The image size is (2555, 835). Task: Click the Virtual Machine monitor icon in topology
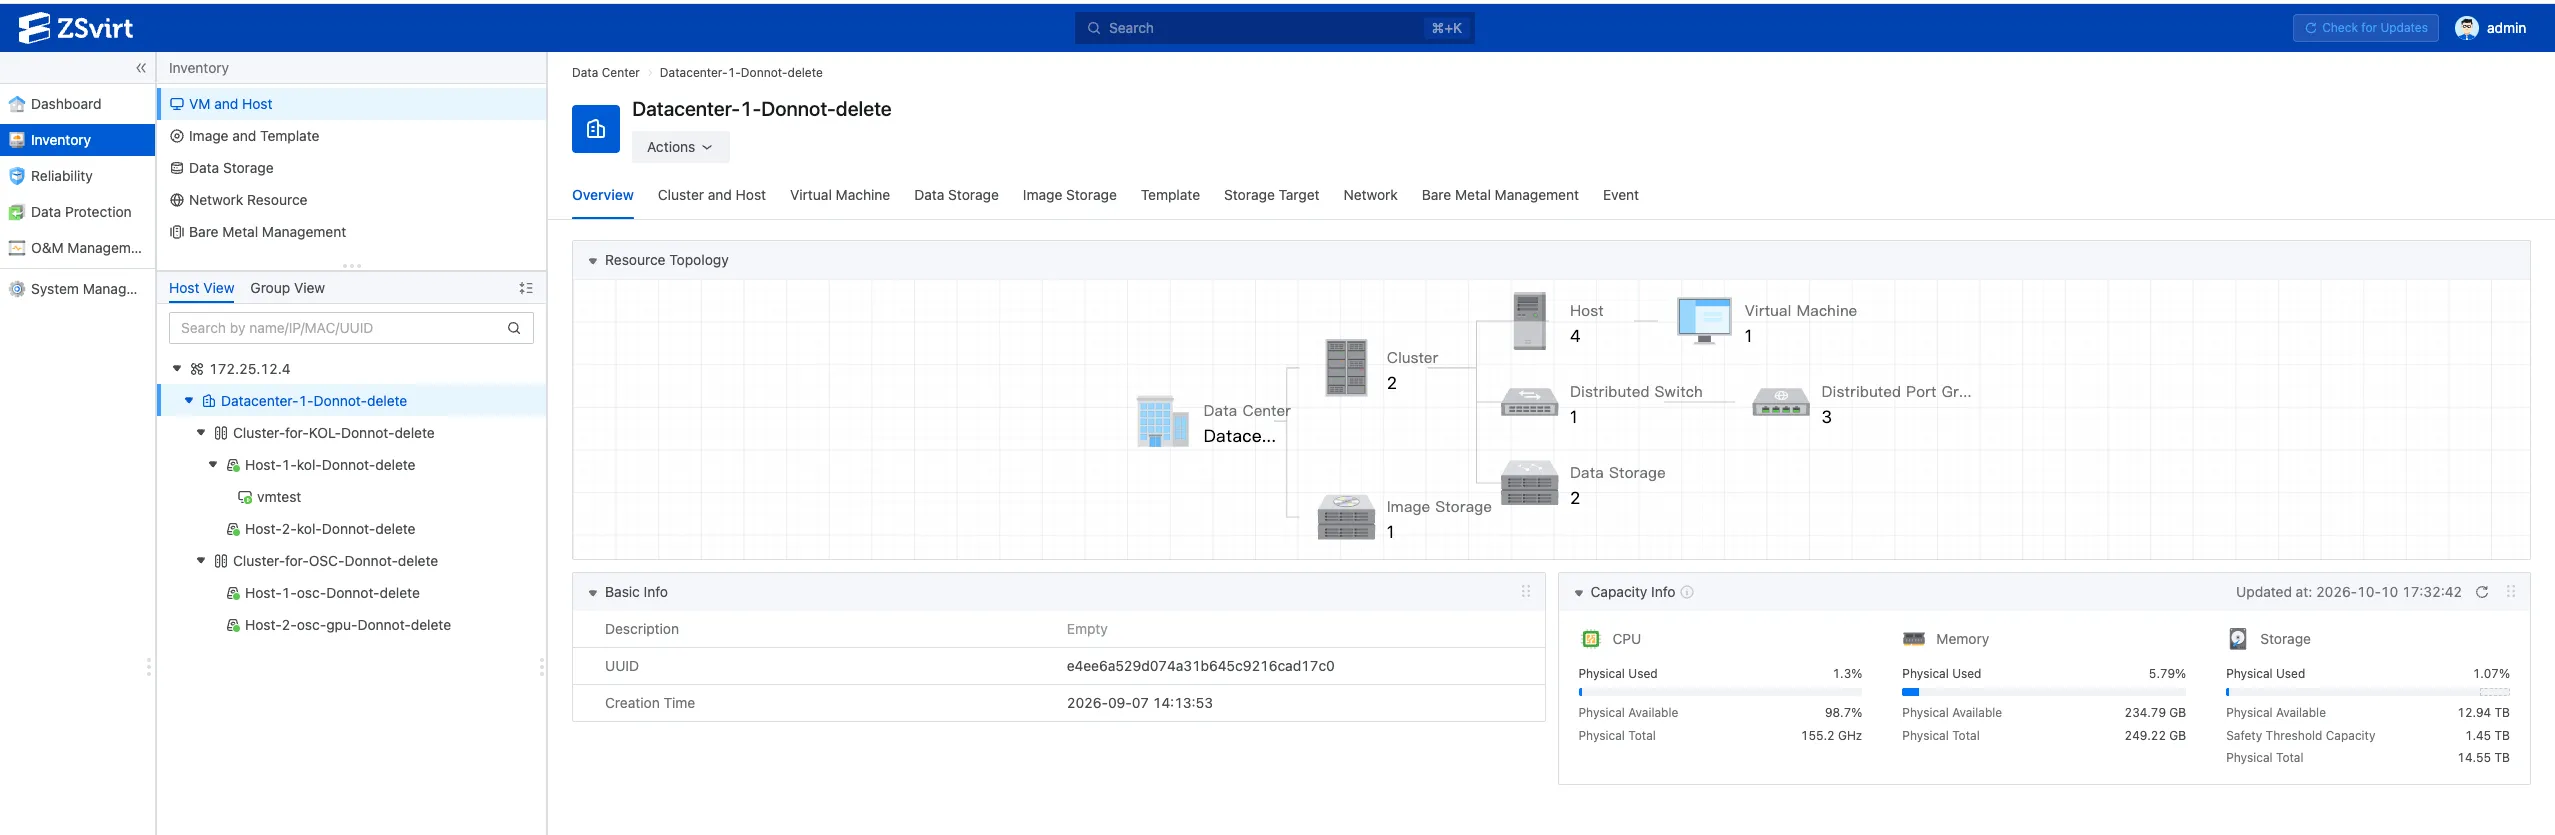1704,320
